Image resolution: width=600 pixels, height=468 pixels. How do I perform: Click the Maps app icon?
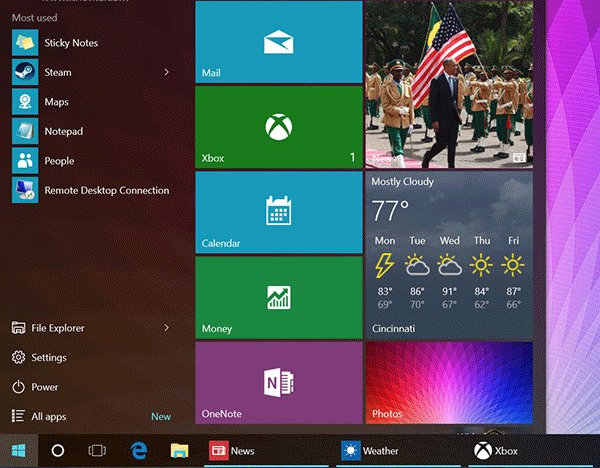click(25, 101)
